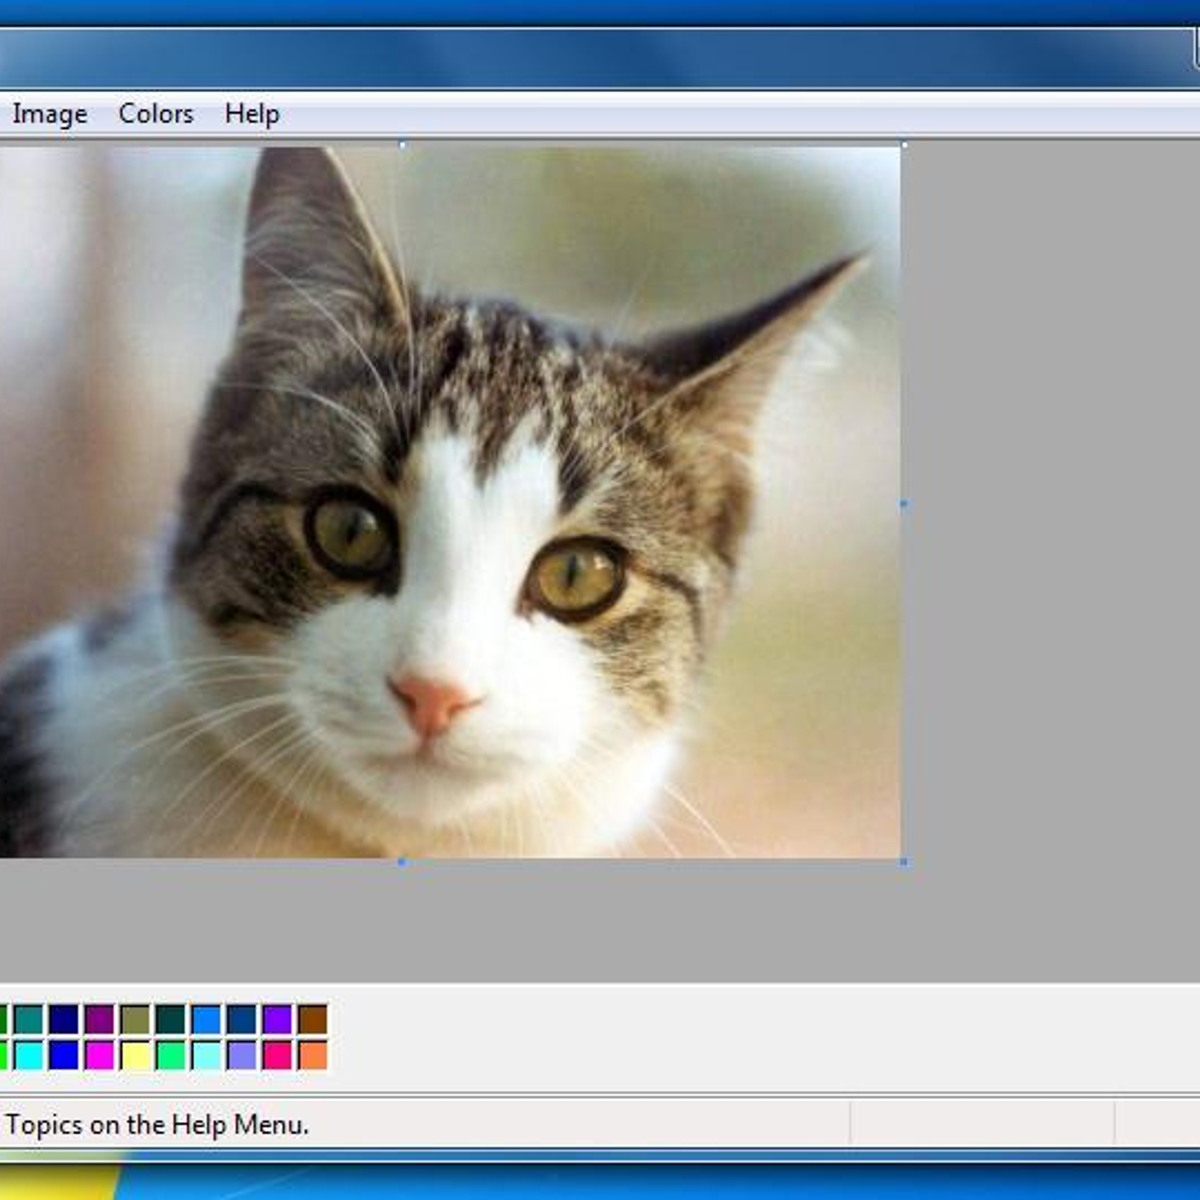Pick the teal color swatch
Image resolution: width=1200 pixels, height=1200 pixels.
[x=29, y=1019]
